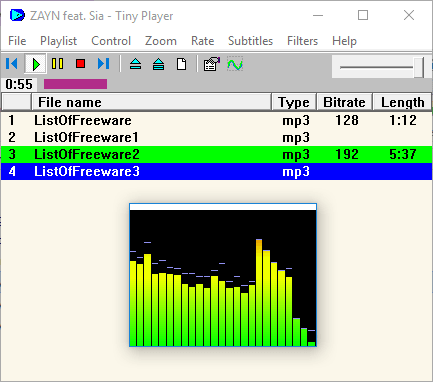Sort by the Length column header
Screen dimensions: 433x382
(x=402, y=102)
